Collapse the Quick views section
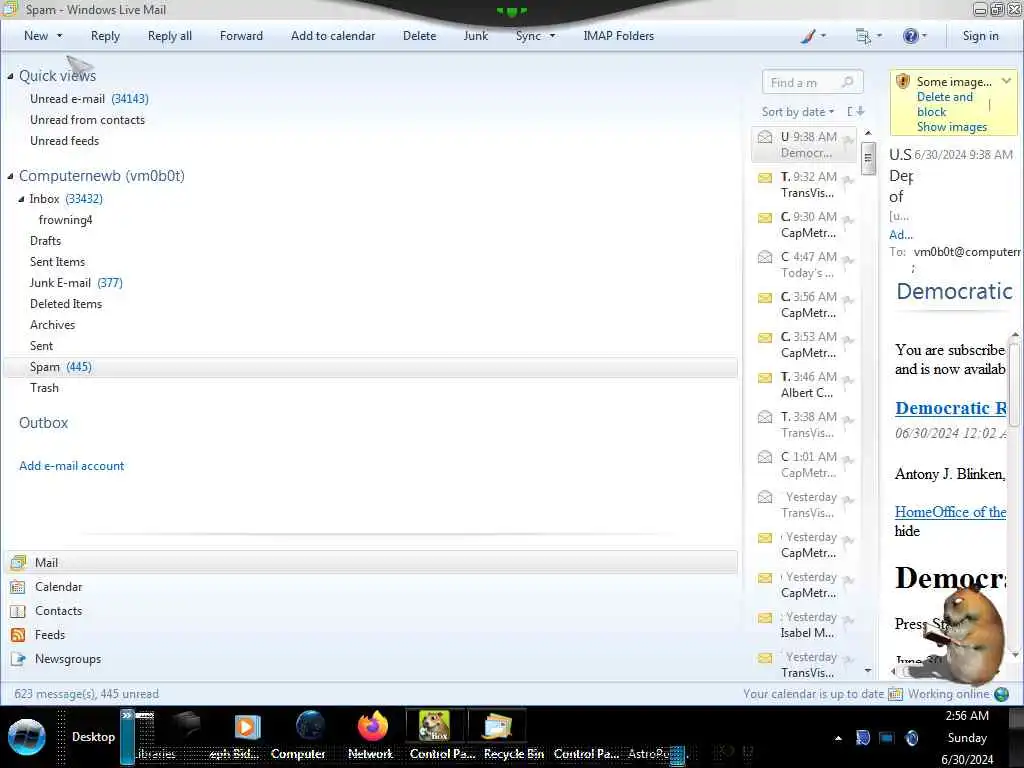 point(10,76)
